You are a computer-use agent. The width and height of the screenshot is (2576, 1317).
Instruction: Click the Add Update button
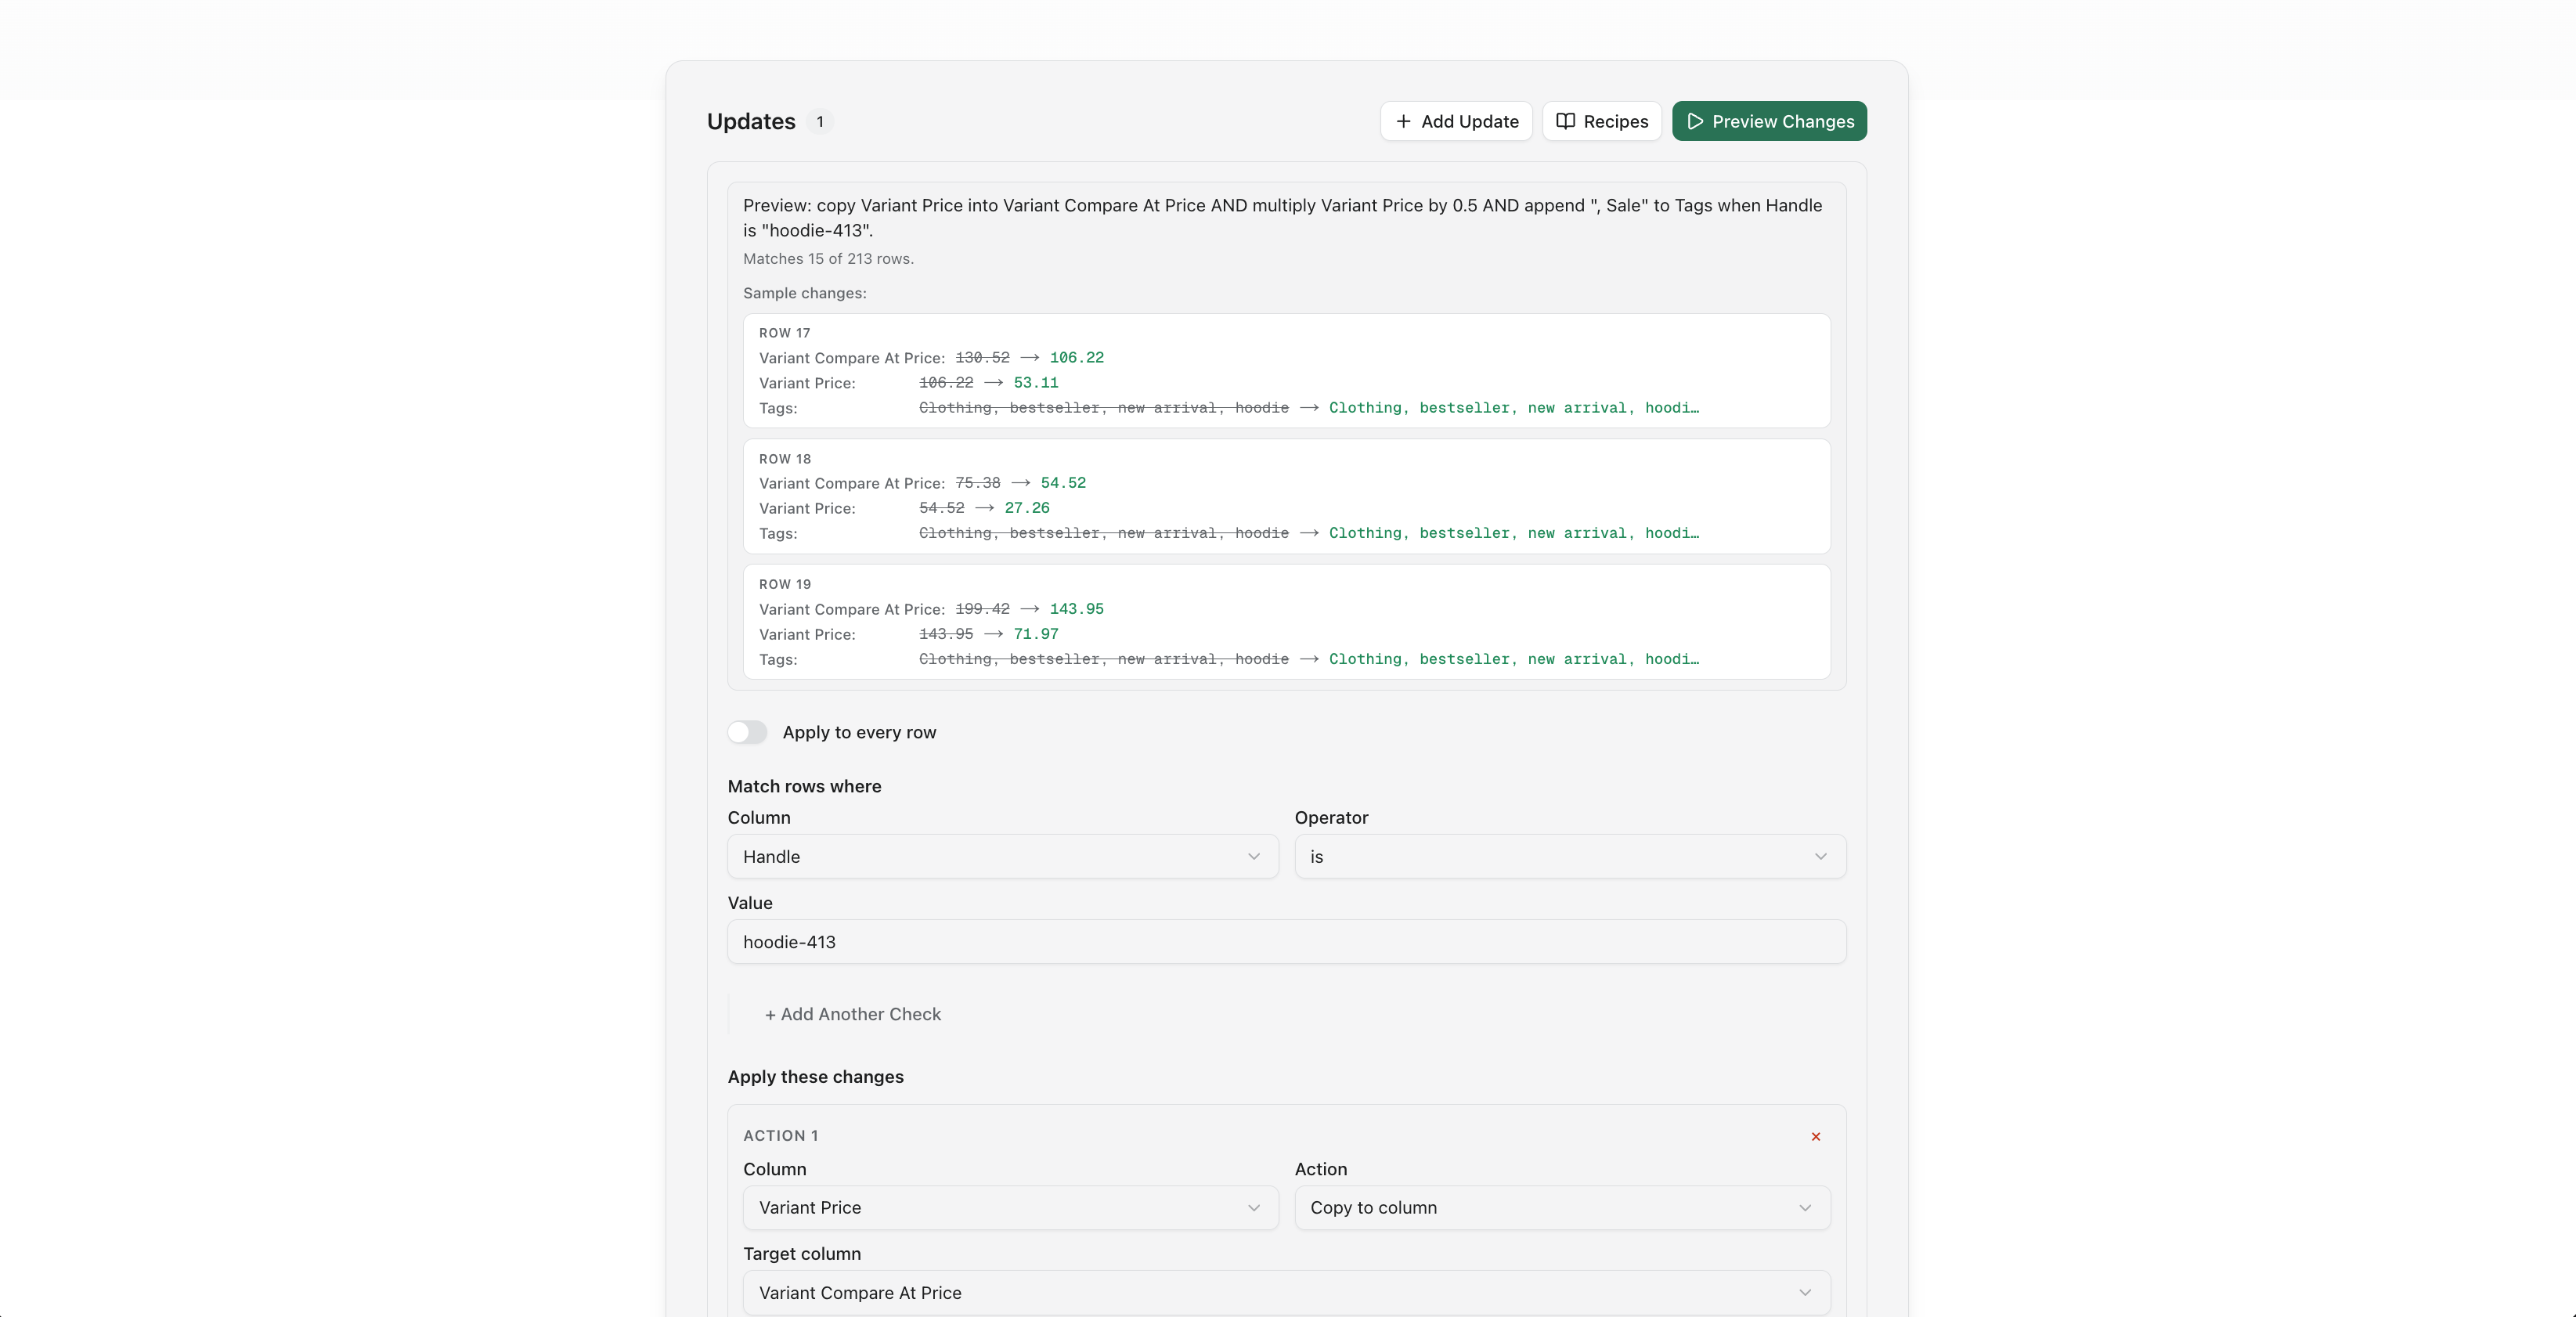pos(1455,121)
